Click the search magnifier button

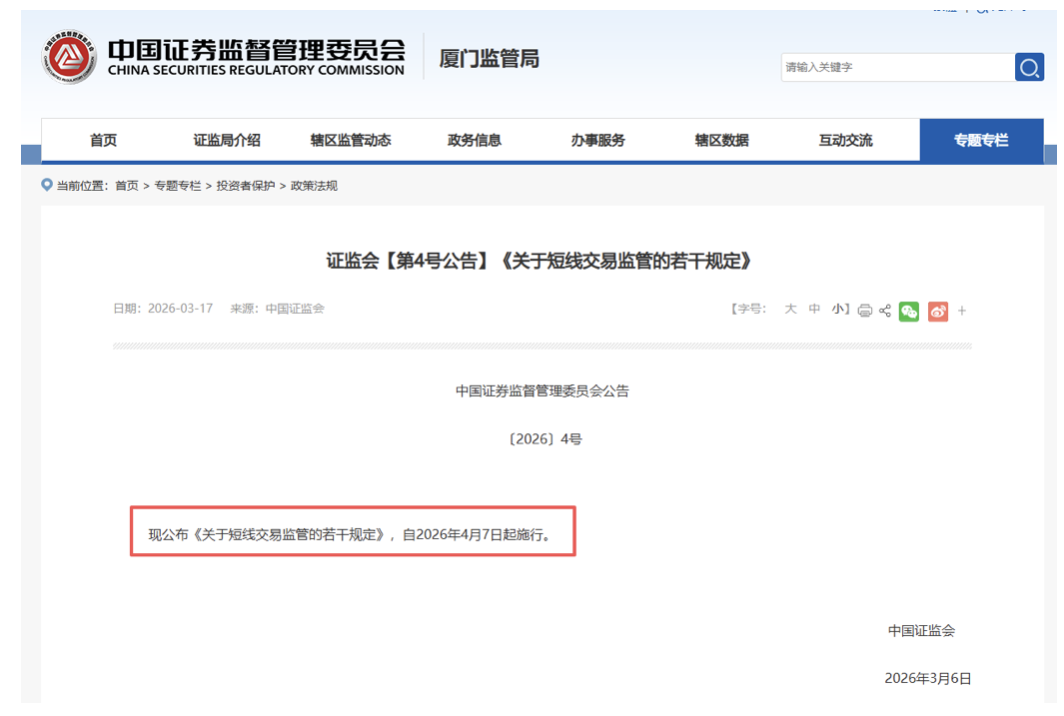[1028, 67]
